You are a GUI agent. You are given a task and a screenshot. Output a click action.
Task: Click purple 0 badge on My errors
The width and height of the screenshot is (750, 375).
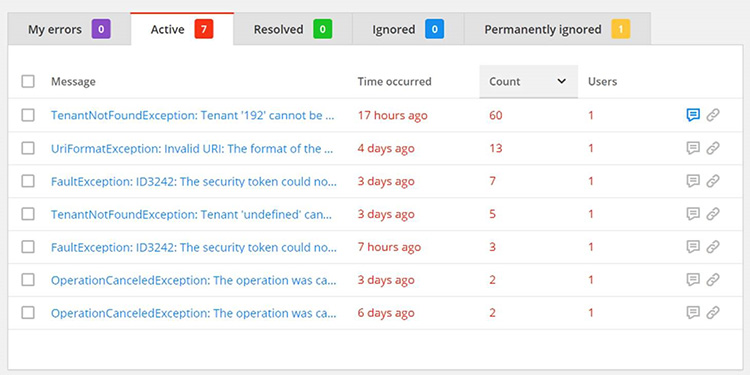coord(101,29)
